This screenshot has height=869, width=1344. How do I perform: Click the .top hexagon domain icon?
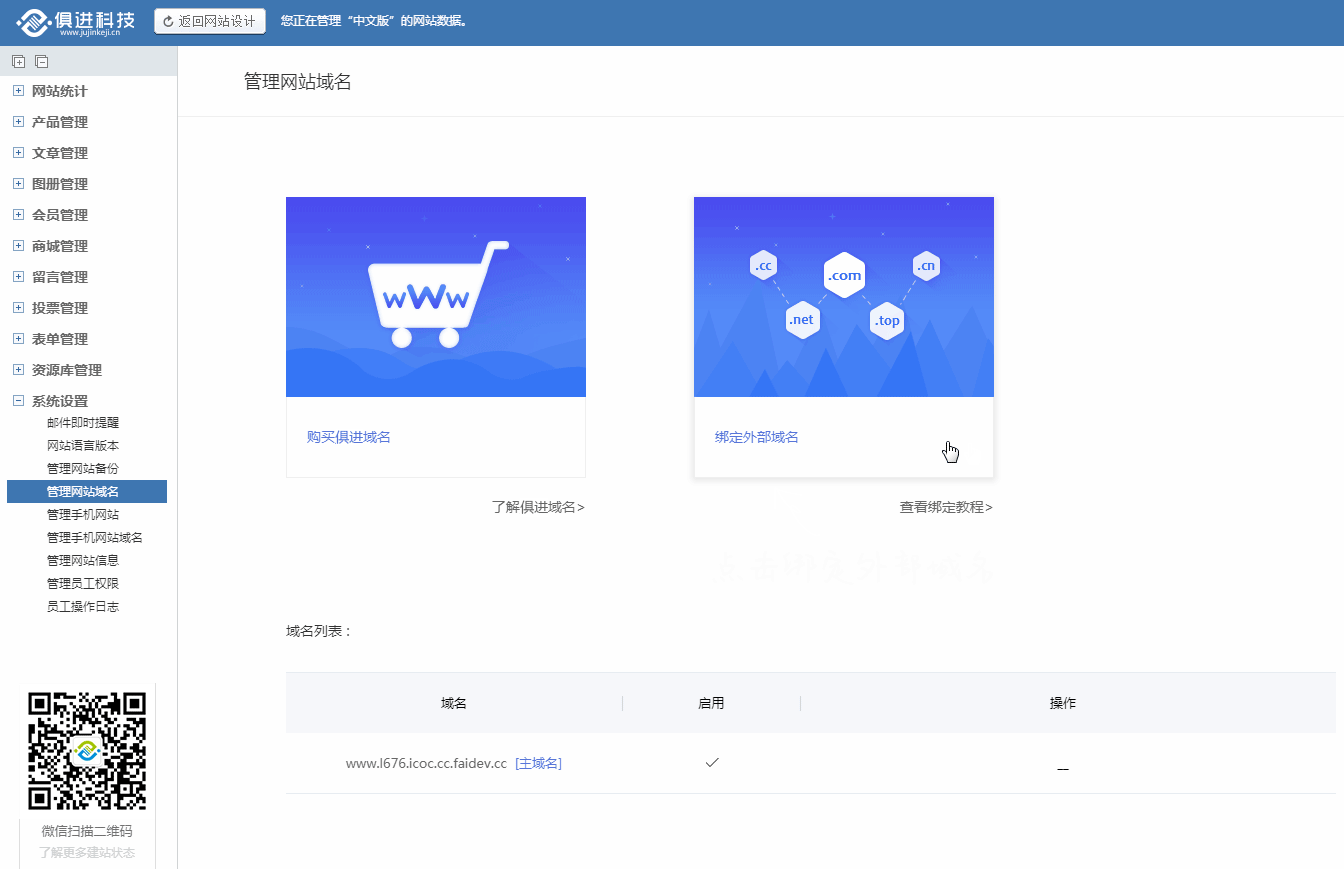coord(887,321)
